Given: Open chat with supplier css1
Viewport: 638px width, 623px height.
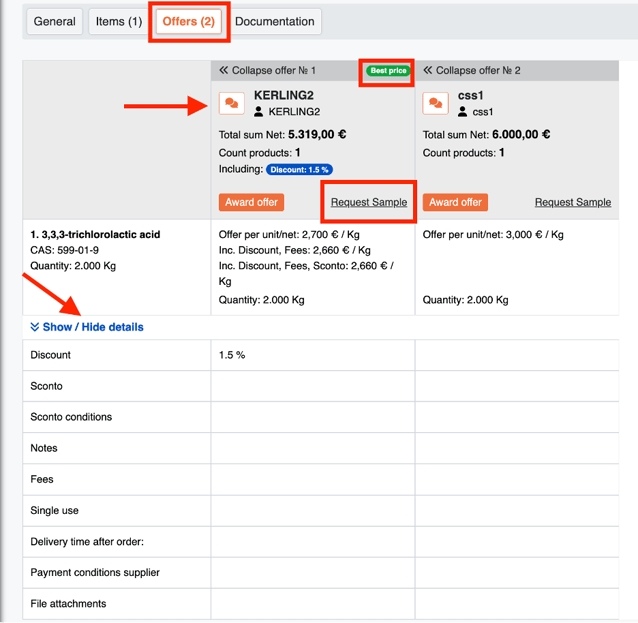Looking at the screenshot, I should tap(435, 103).
